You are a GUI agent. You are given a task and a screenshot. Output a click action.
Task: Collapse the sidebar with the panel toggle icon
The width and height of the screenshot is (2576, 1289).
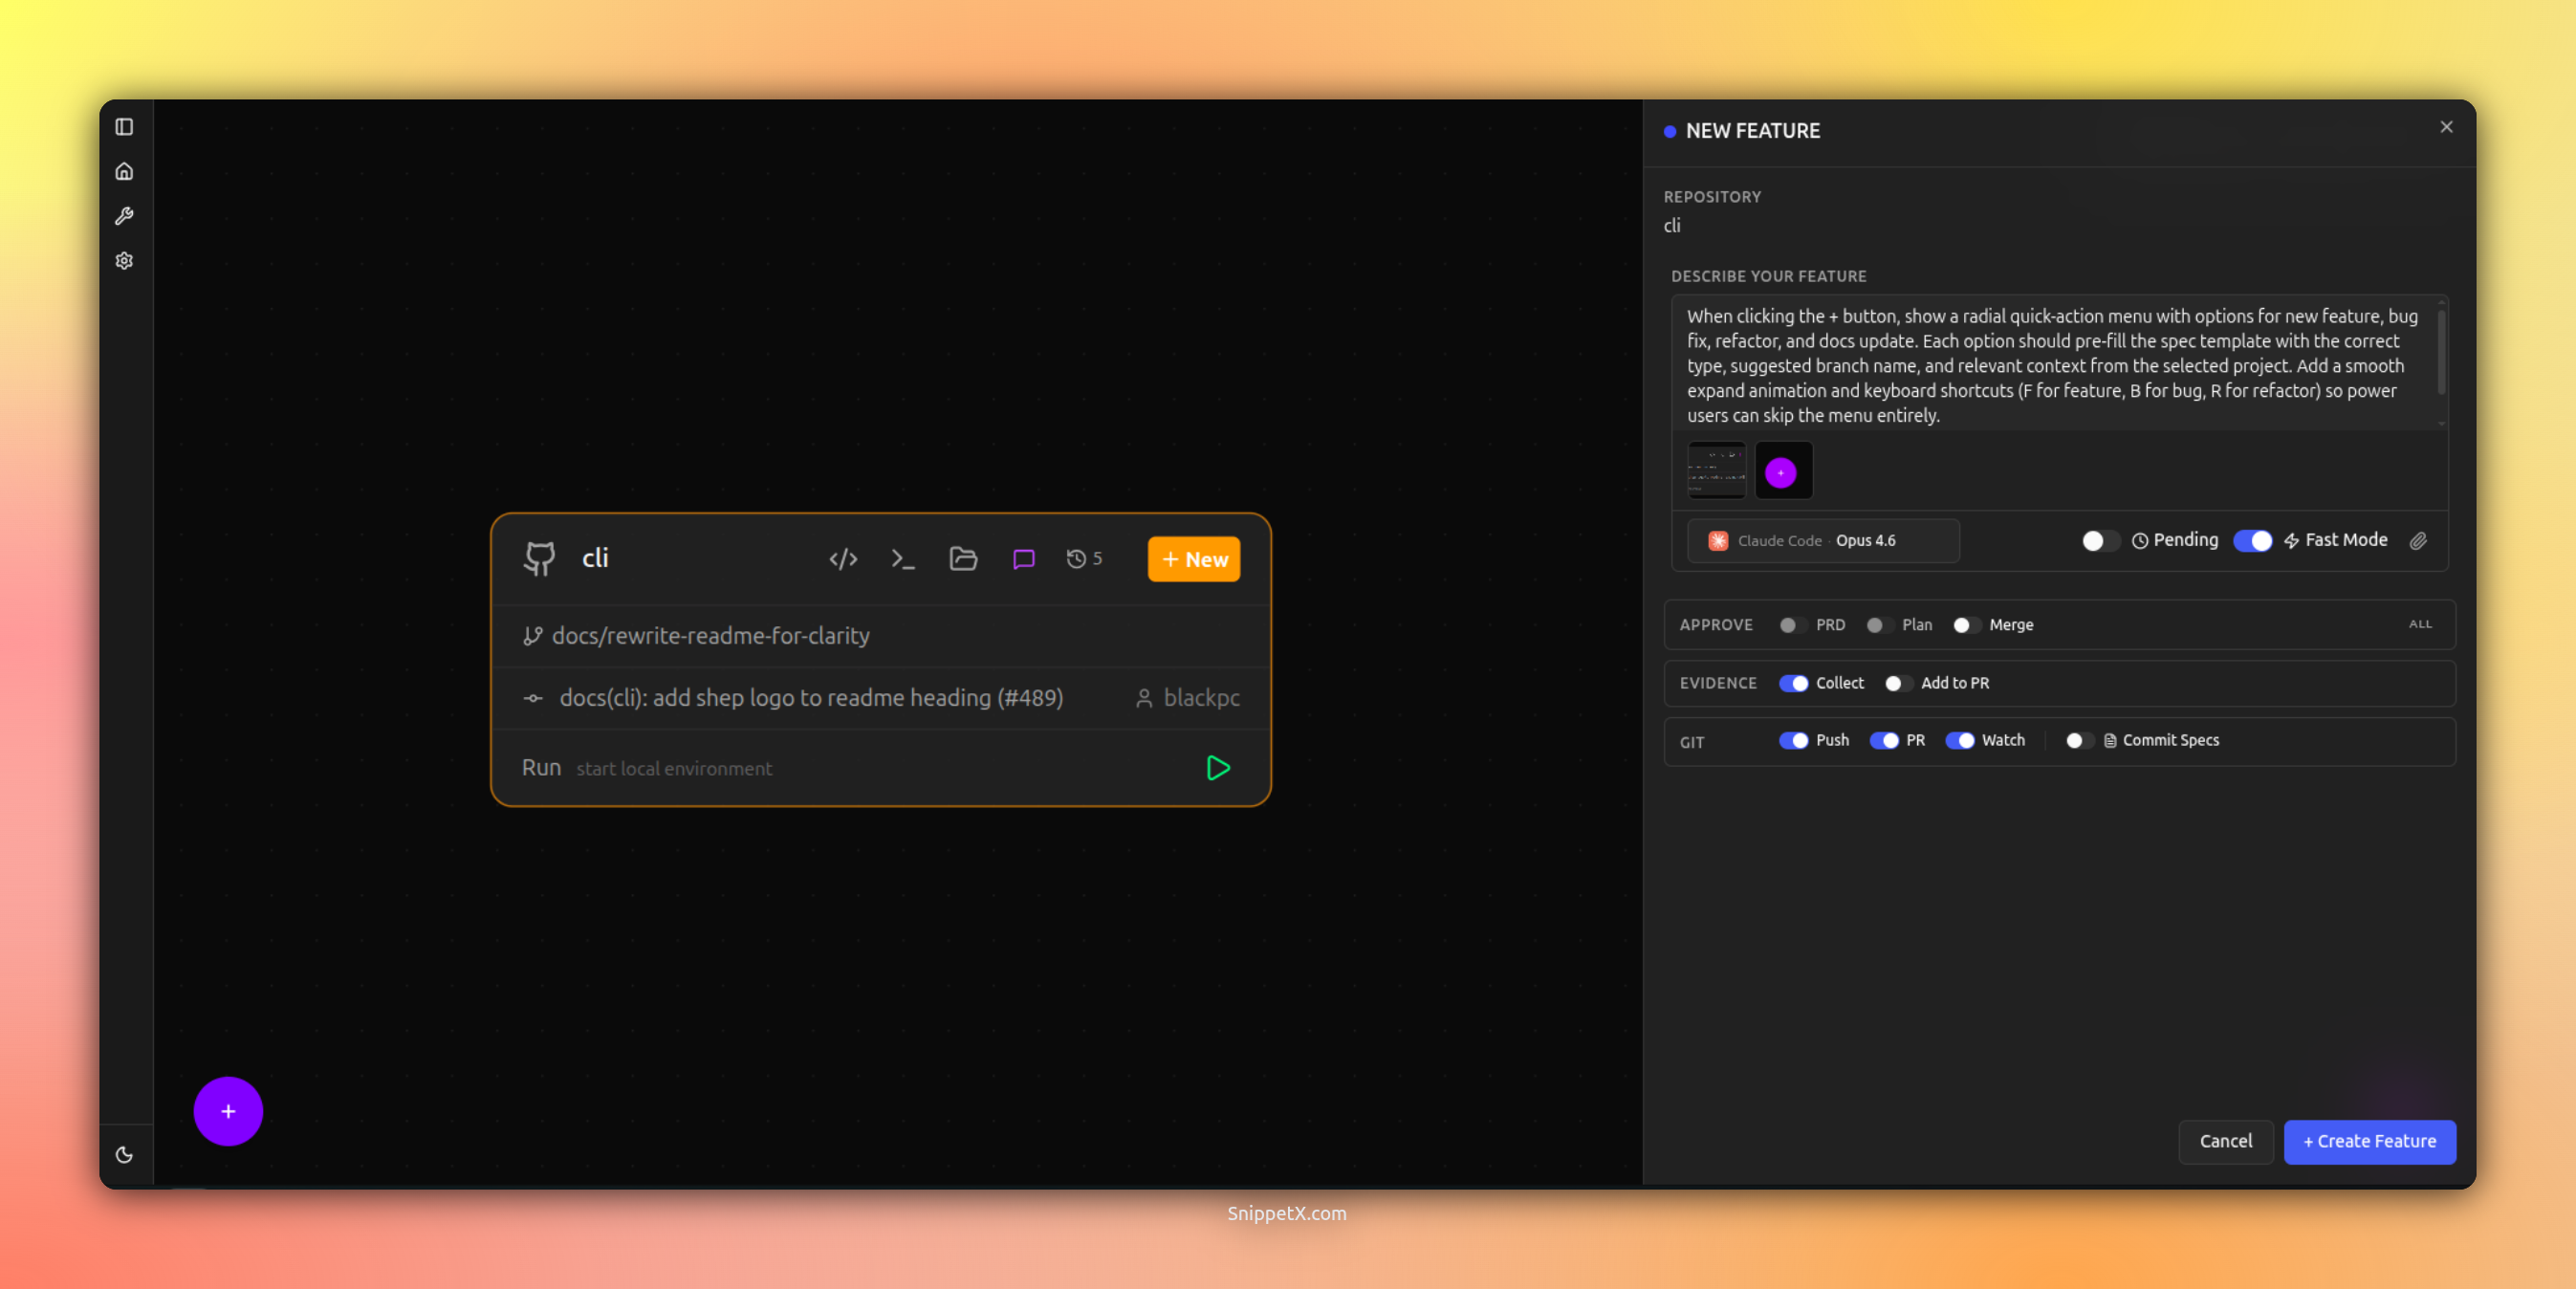pos(125,127)
